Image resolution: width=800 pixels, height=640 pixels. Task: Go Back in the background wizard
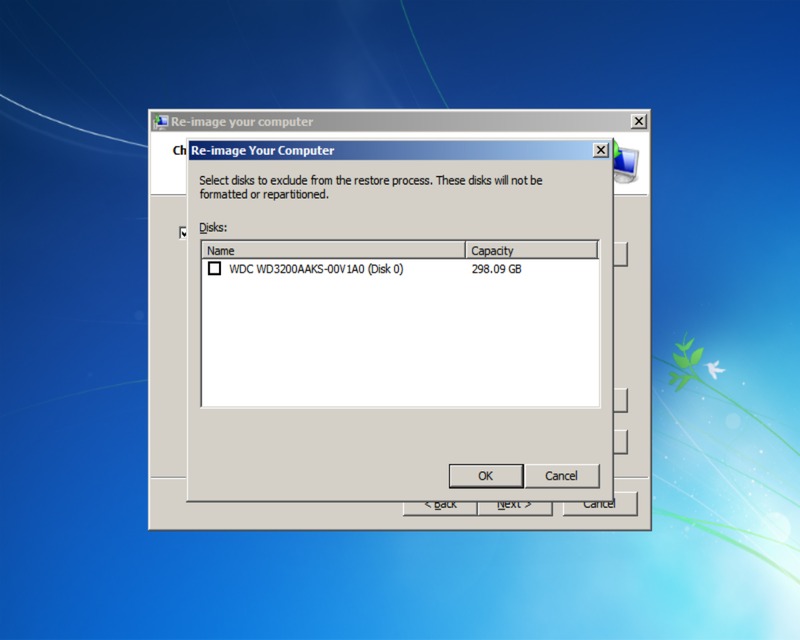[439, 506]
